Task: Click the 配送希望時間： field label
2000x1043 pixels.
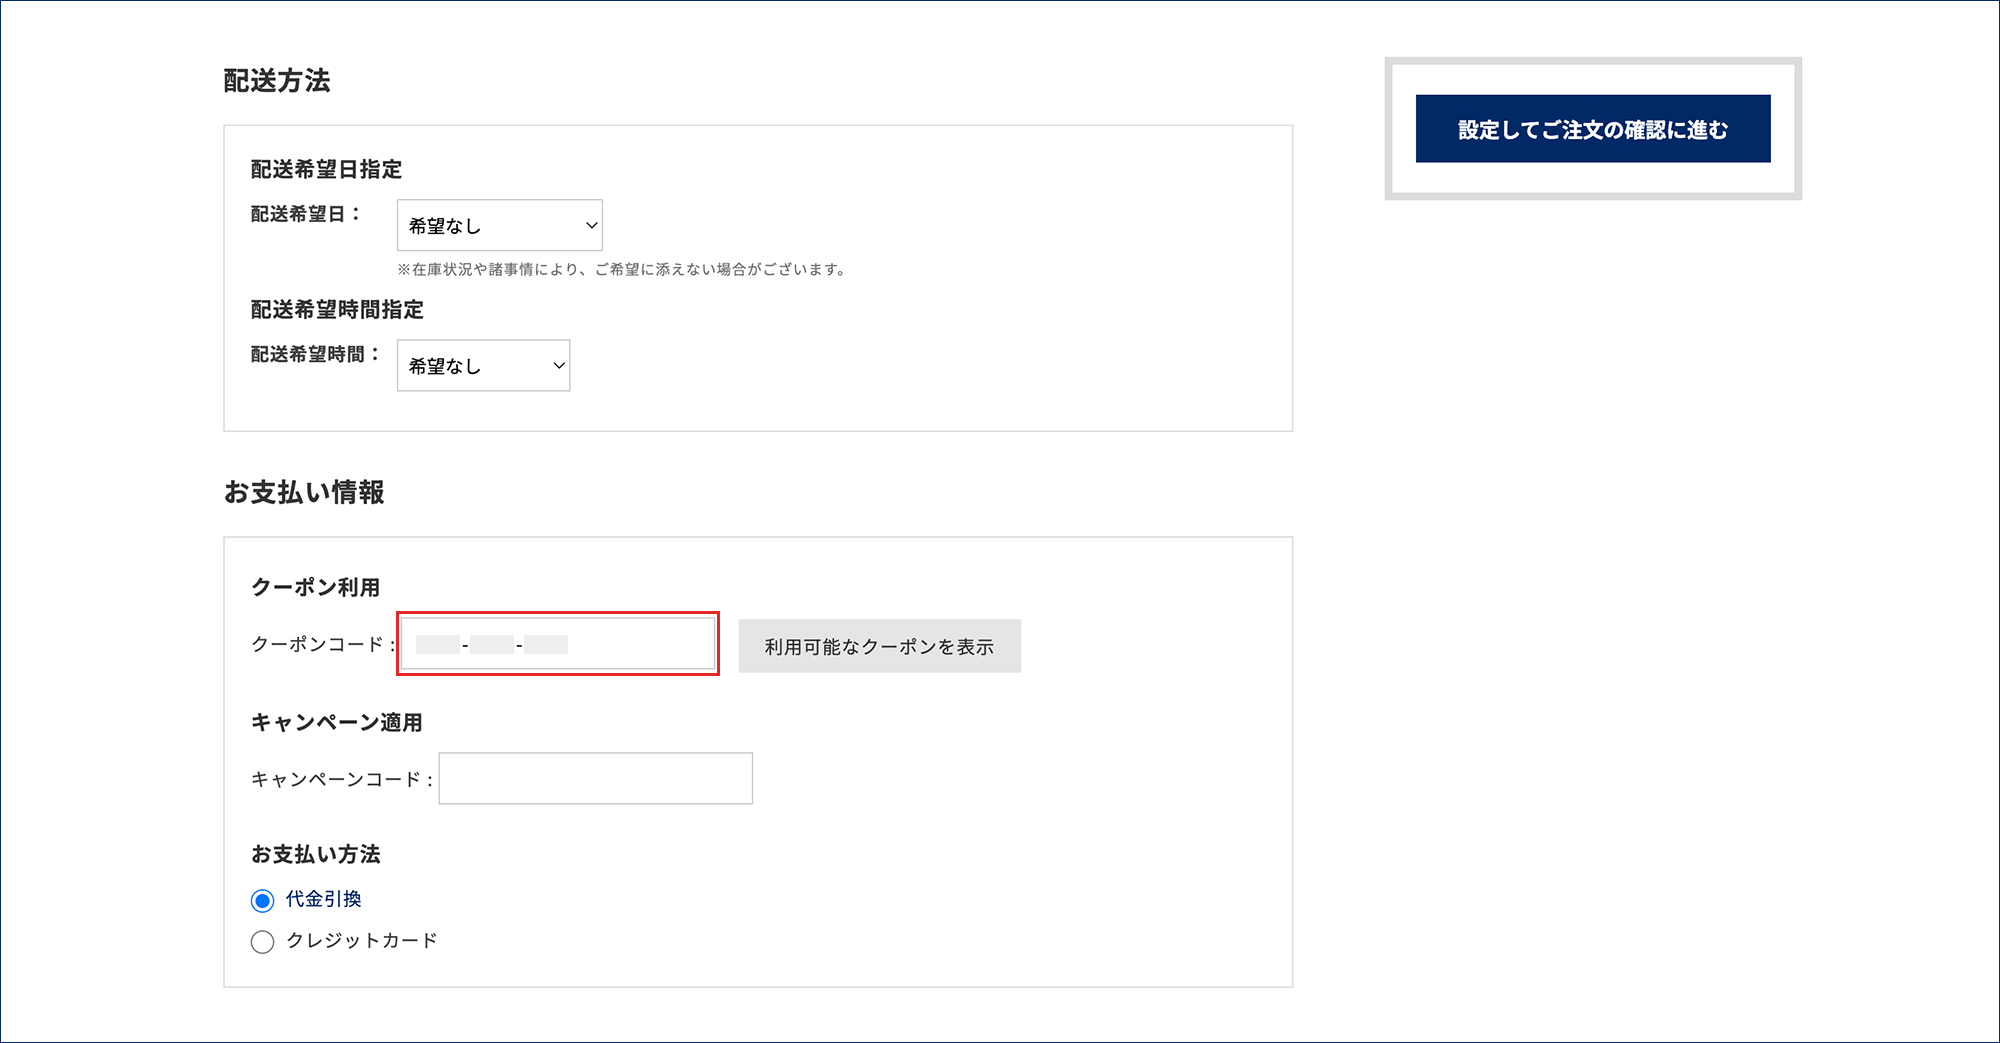Action: point(315,354)
